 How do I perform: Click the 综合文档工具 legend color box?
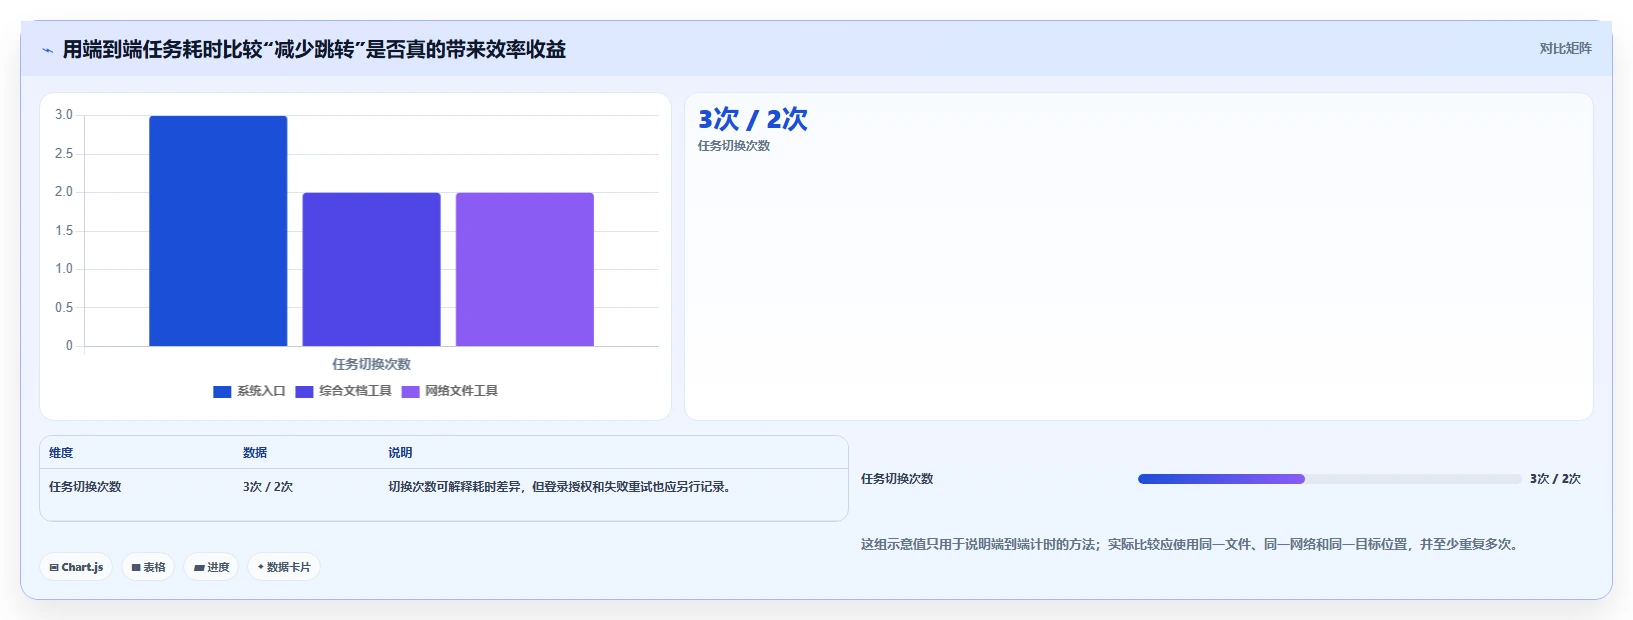[x=304, y=392]
